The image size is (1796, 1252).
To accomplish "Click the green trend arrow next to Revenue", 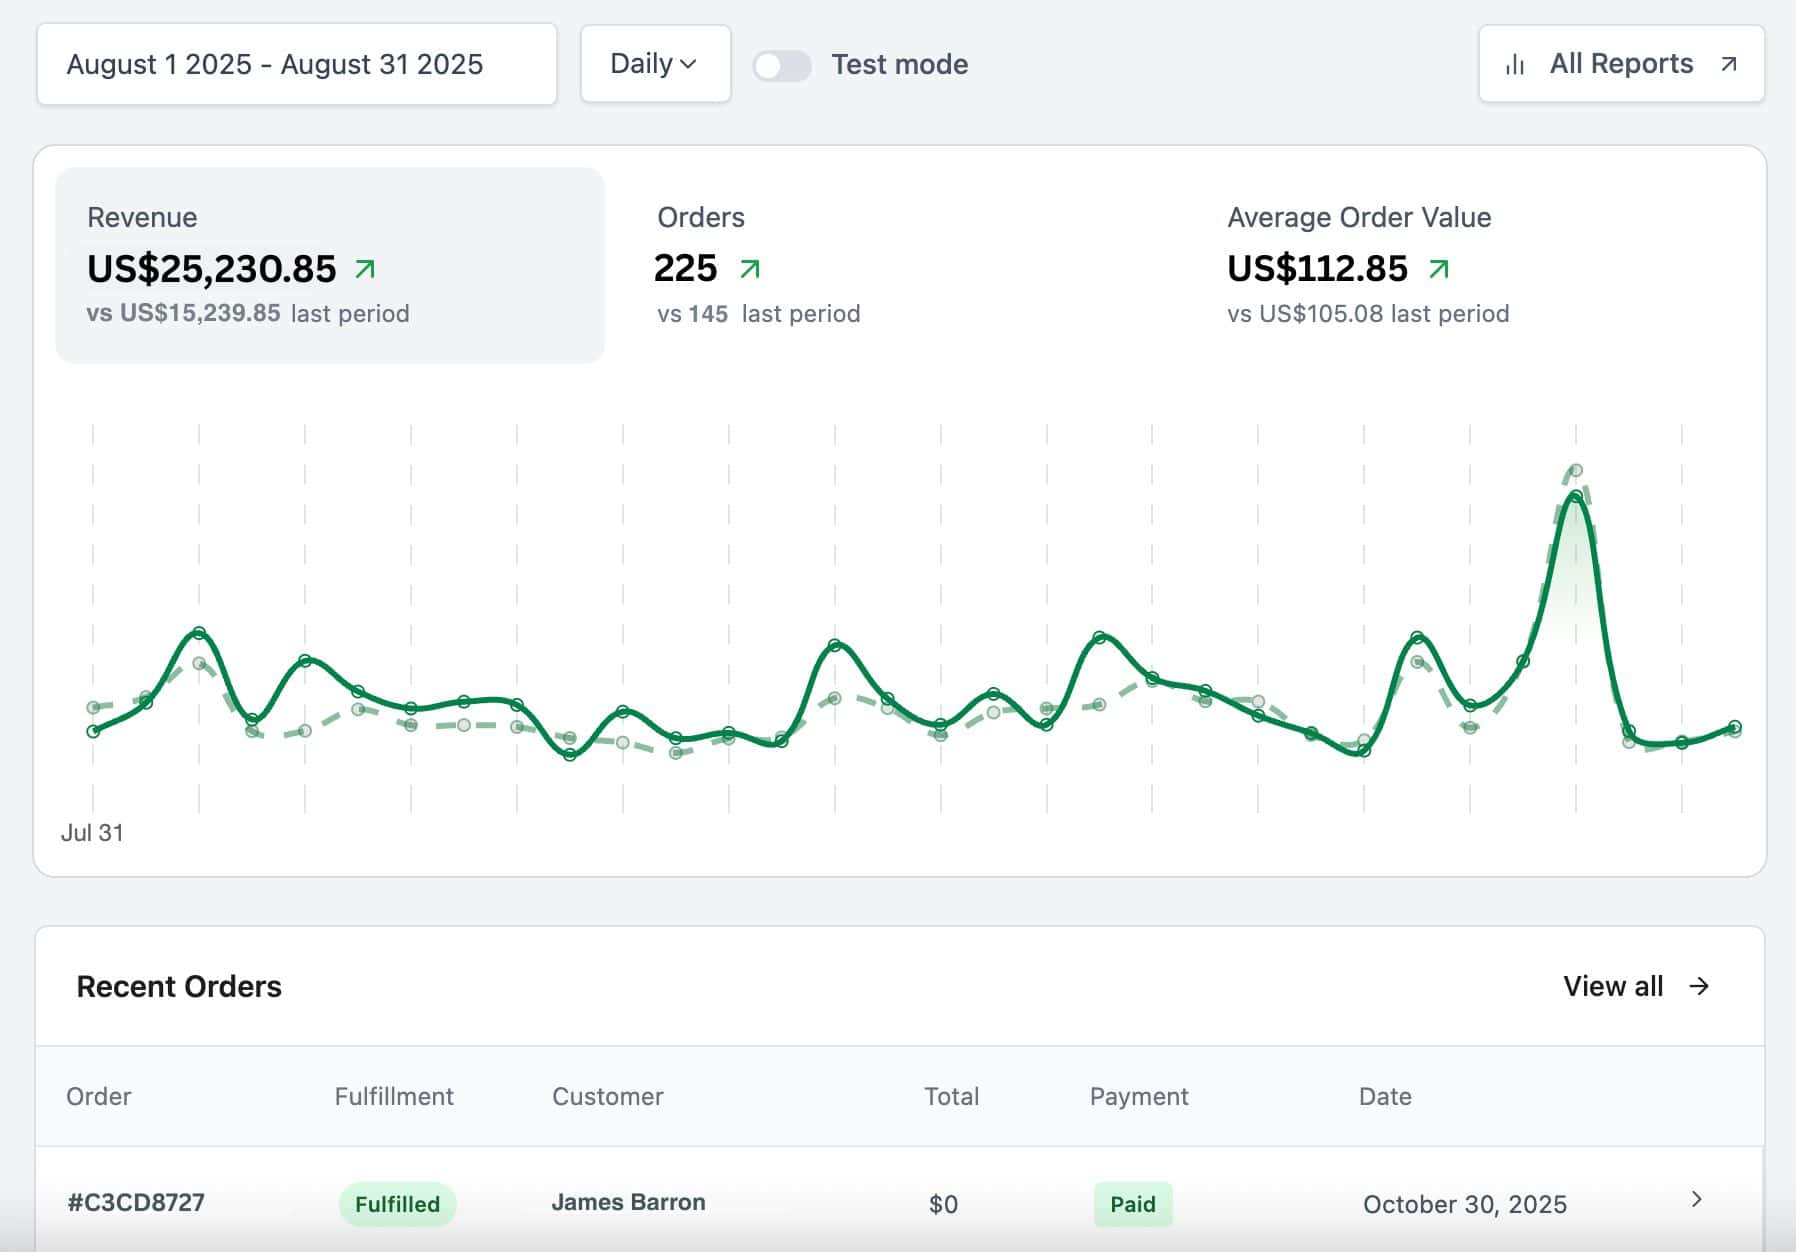I will [365, 269].
